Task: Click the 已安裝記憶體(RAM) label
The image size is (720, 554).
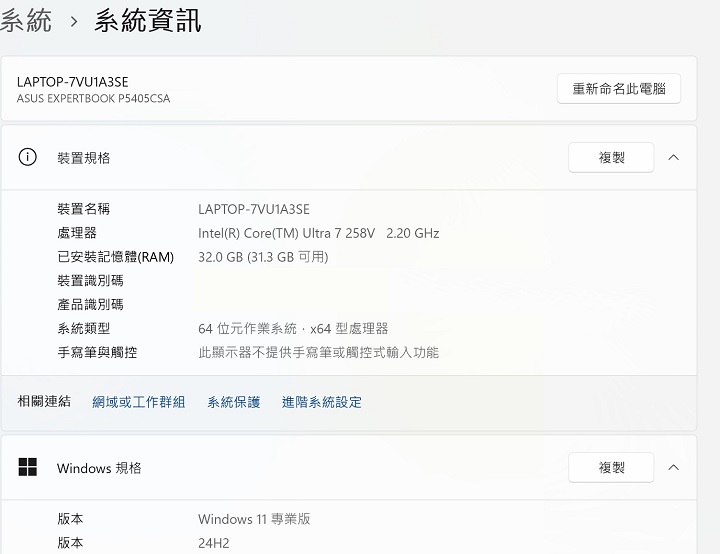Action: point(115,257)
